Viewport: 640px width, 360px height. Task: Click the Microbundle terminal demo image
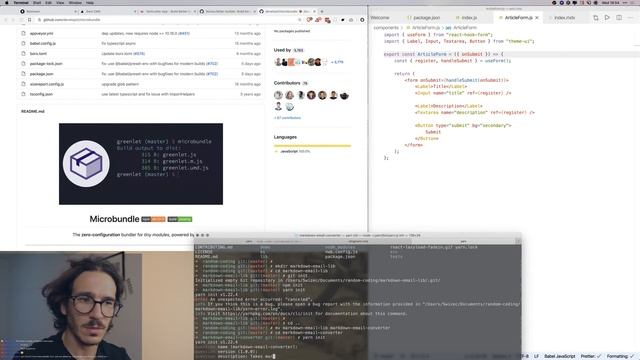pyautogui.click(x=141, y=164)
